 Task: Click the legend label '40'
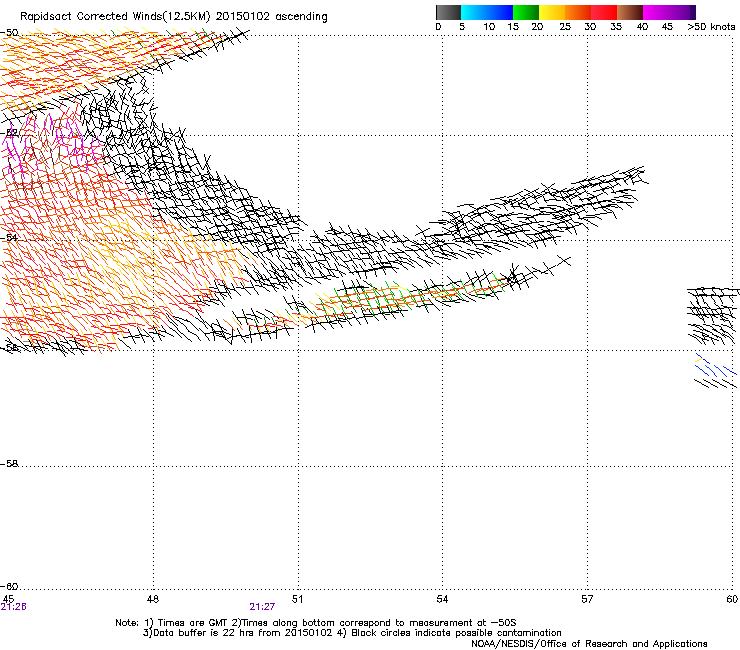[x=642, y=26]
